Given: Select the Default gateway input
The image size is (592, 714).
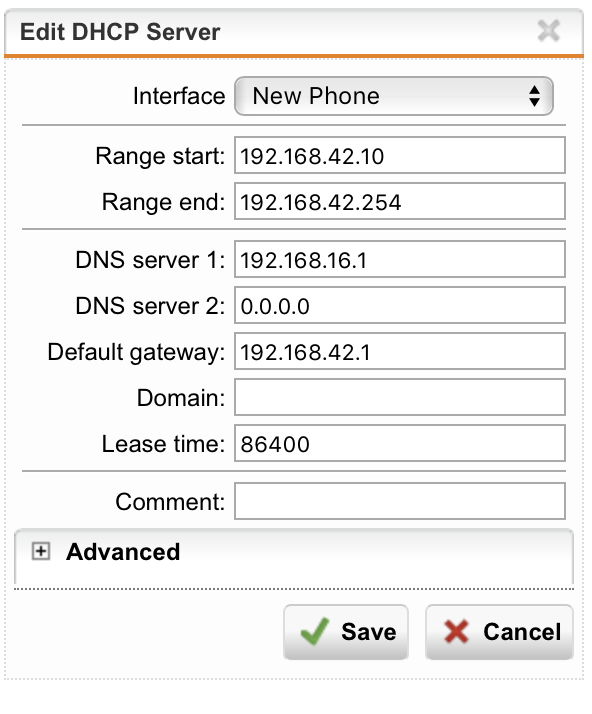Looking at the screenshot, I should [400, 352].
